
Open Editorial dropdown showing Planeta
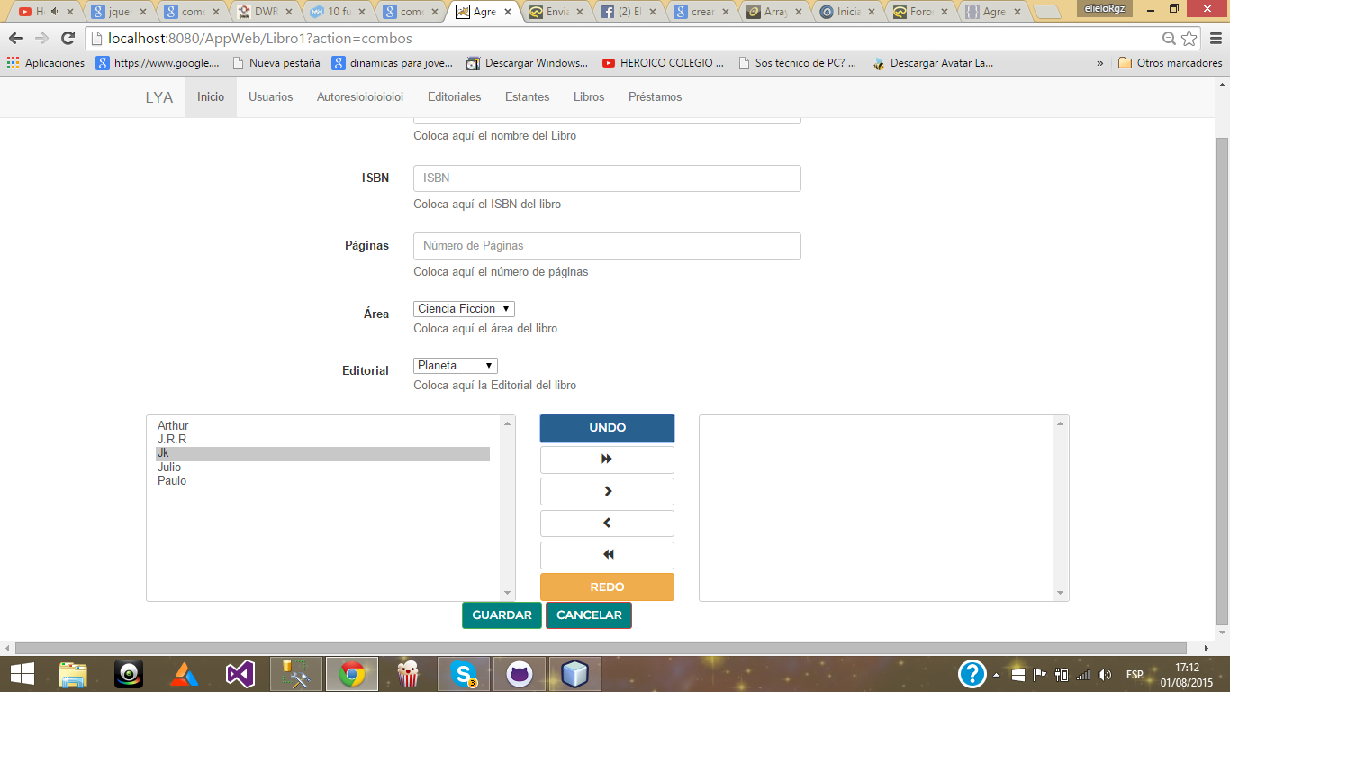click(455, 366)
